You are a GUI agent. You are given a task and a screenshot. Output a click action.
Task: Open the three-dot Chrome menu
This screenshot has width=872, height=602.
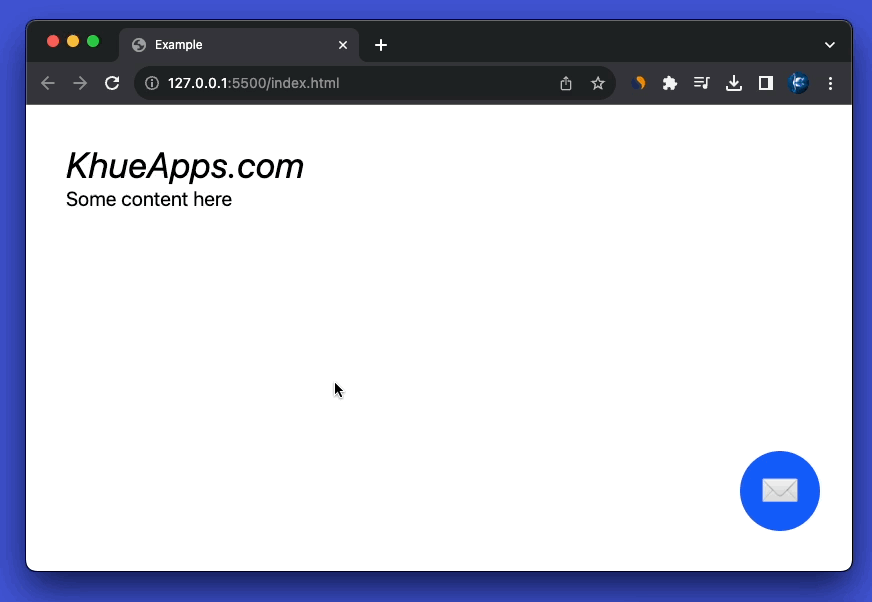coord(830,83)
